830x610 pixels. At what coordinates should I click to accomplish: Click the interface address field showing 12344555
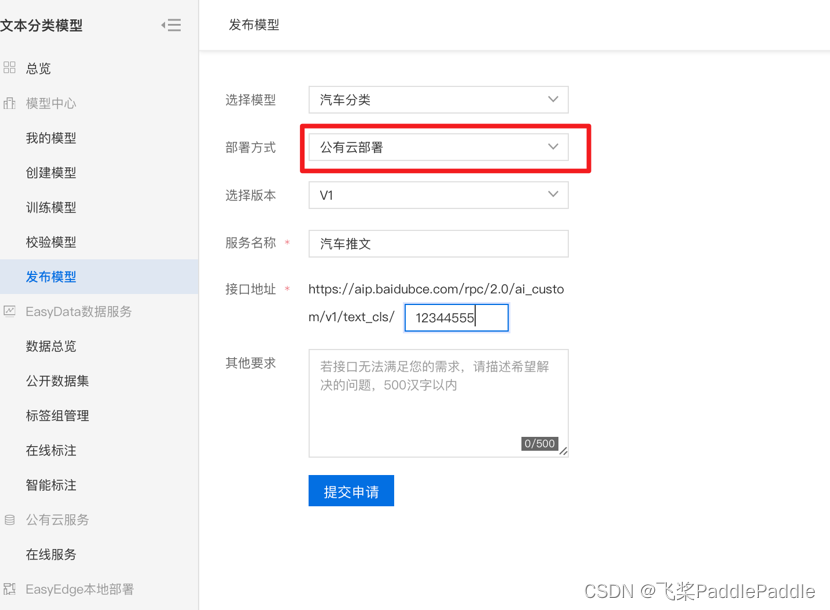click(456, 317)
